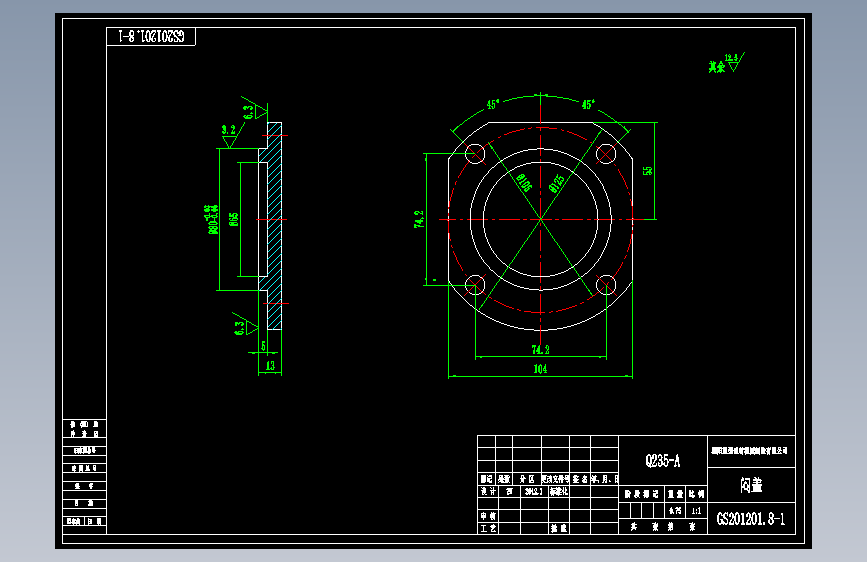Click the 比例 header cell
867x562 pixels.
(x=696, y=494)
